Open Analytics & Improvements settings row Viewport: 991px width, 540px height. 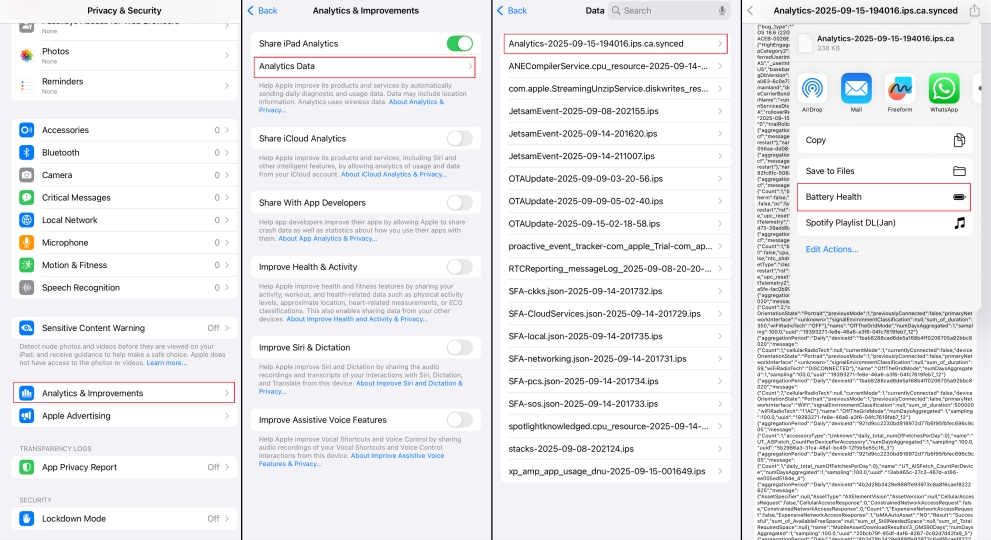pos(124,393)
